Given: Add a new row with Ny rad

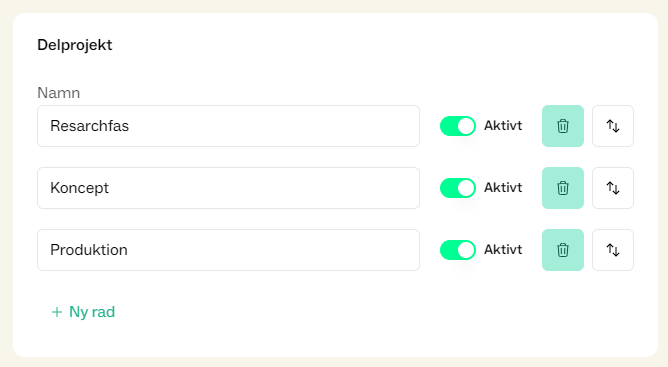Looking at the screenshot, I should tap(83, 312).
